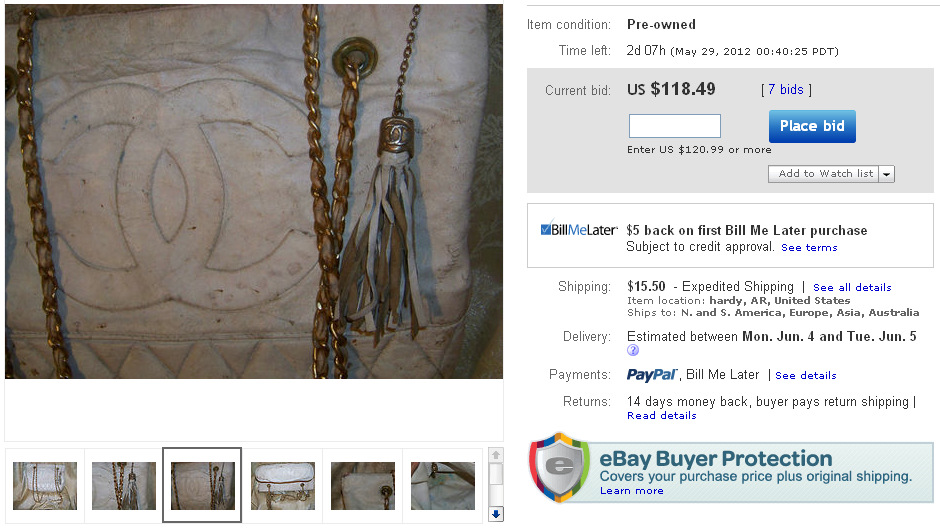940x531 pixels.
Task: Click Learn more about Buyer Protection
Action: click(x=632, y=491)
